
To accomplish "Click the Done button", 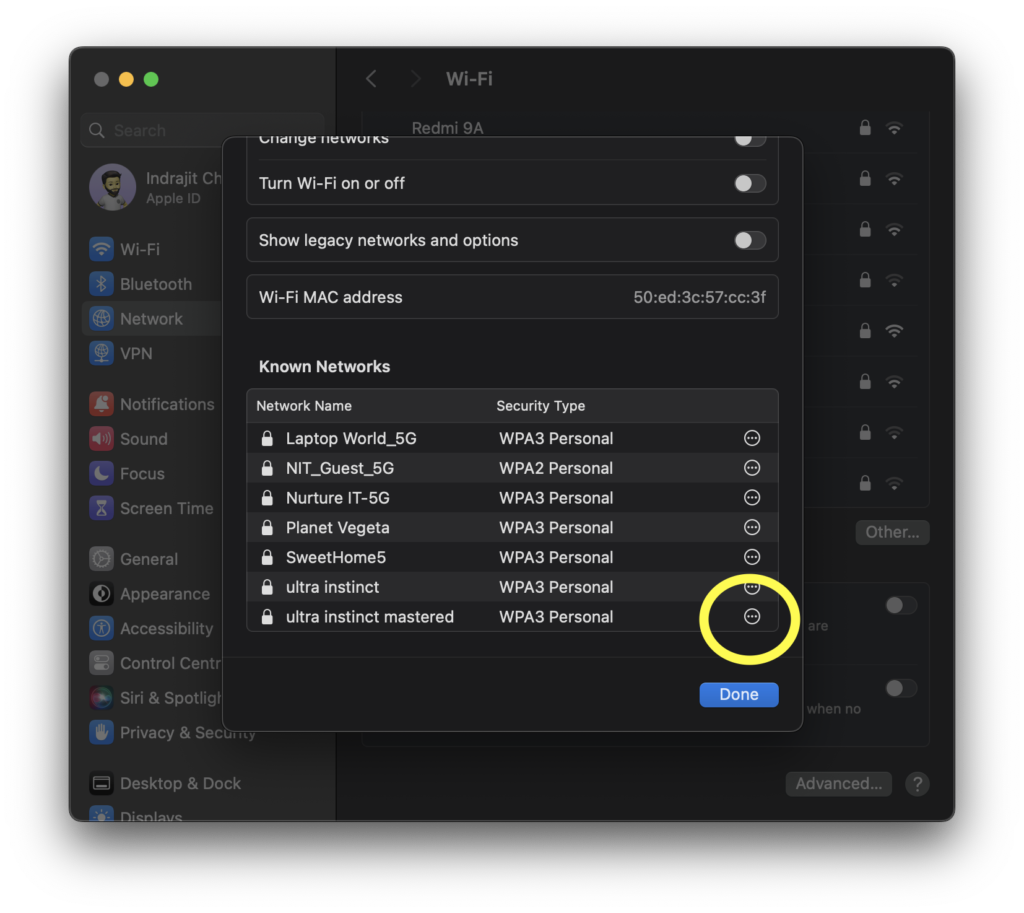I will [x=738, y=695].
